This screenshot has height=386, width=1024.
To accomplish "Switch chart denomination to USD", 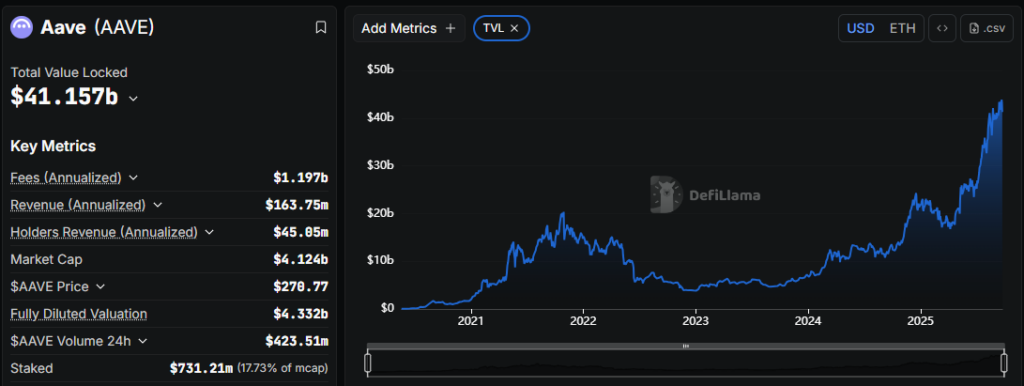I will pos(861,28).
